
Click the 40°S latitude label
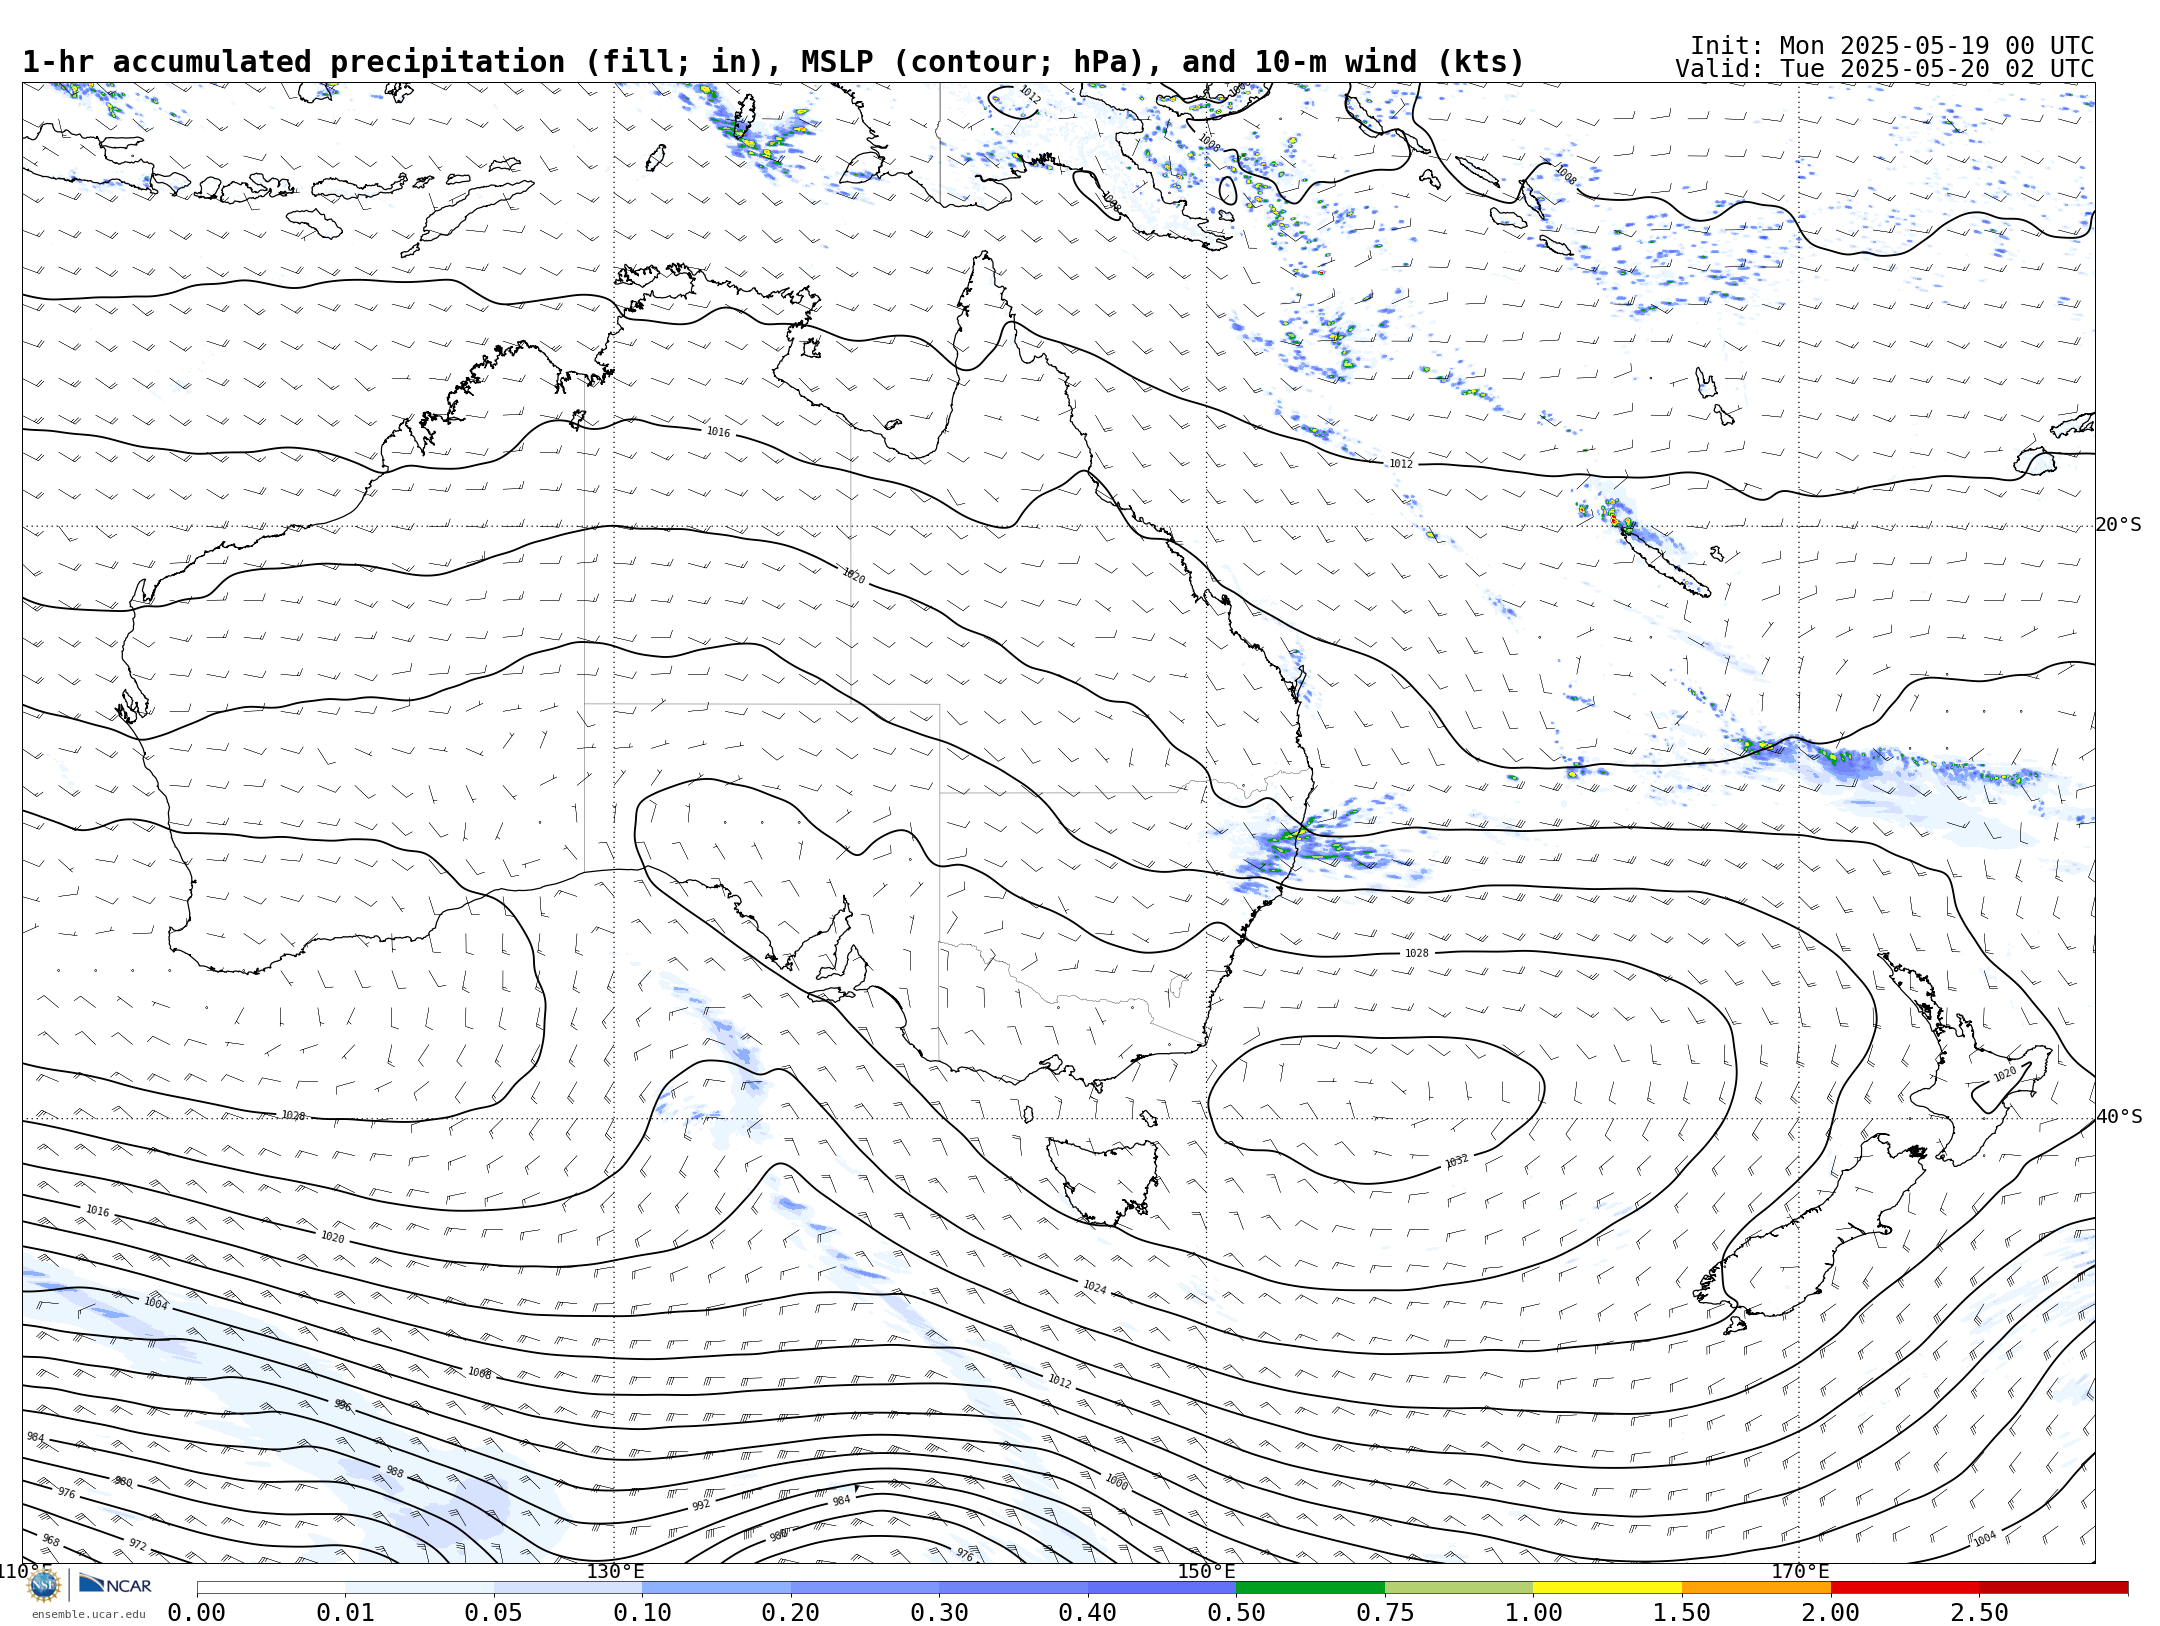coord(2119,1117)
